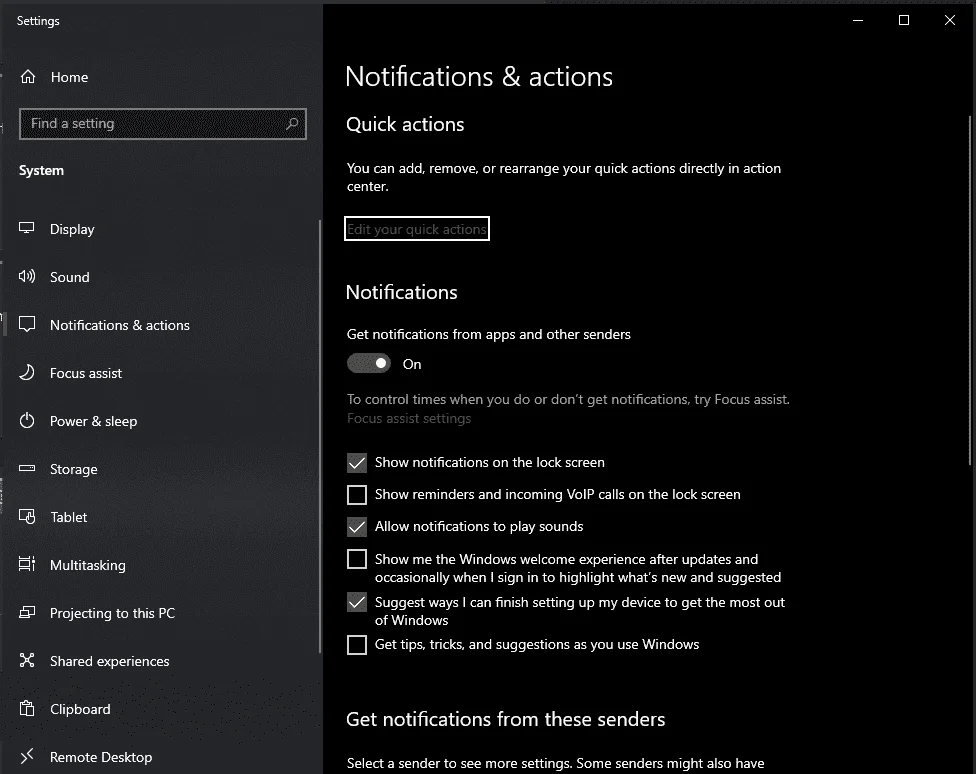Uncheck Suggest ways I can finish setting up
The image size is (976, 774).
(357, 602)
